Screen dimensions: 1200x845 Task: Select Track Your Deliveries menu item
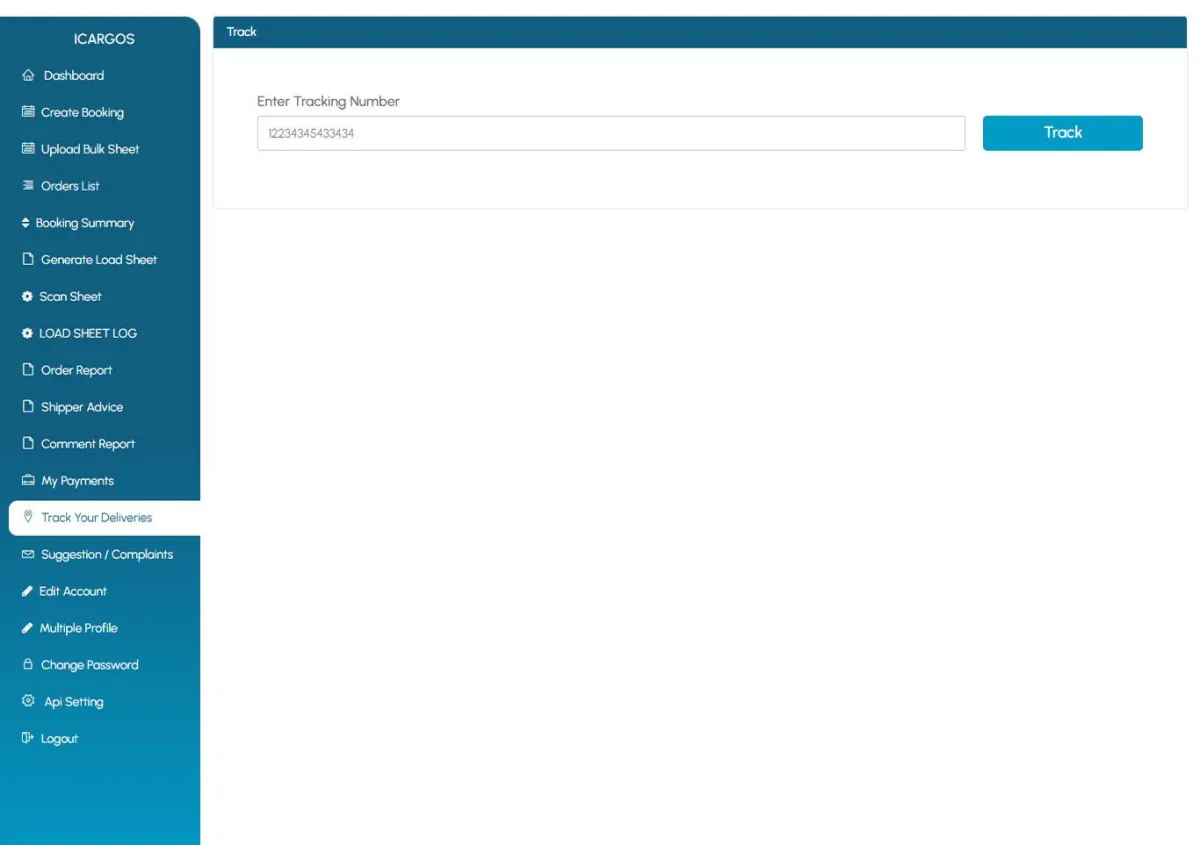[104, 518]
